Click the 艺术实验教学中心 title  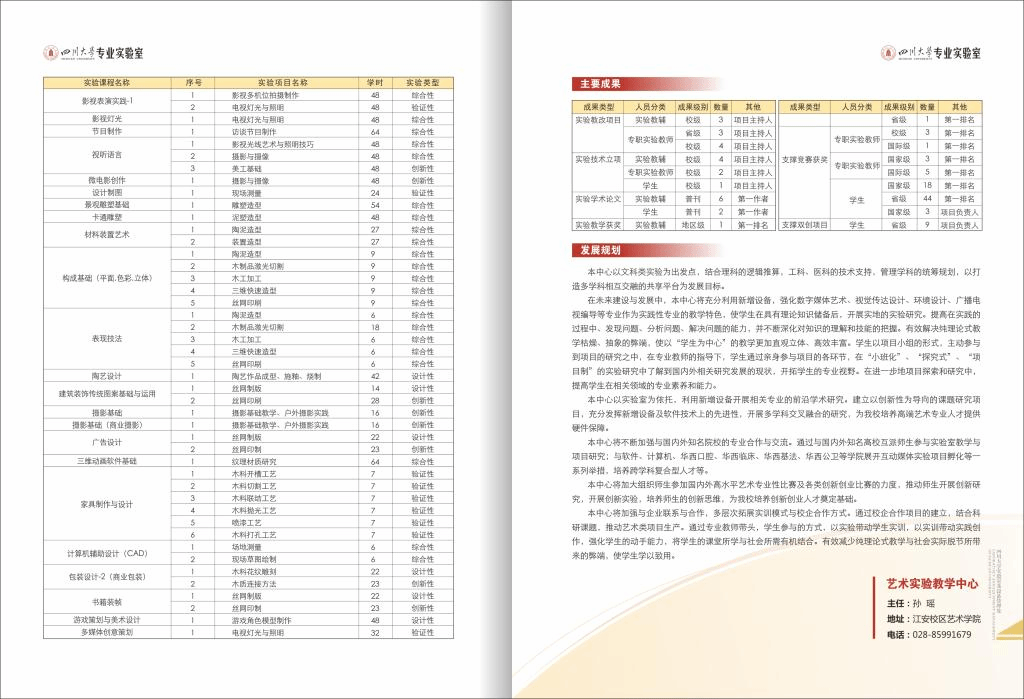pyautogui.click(x=932, y=584)
